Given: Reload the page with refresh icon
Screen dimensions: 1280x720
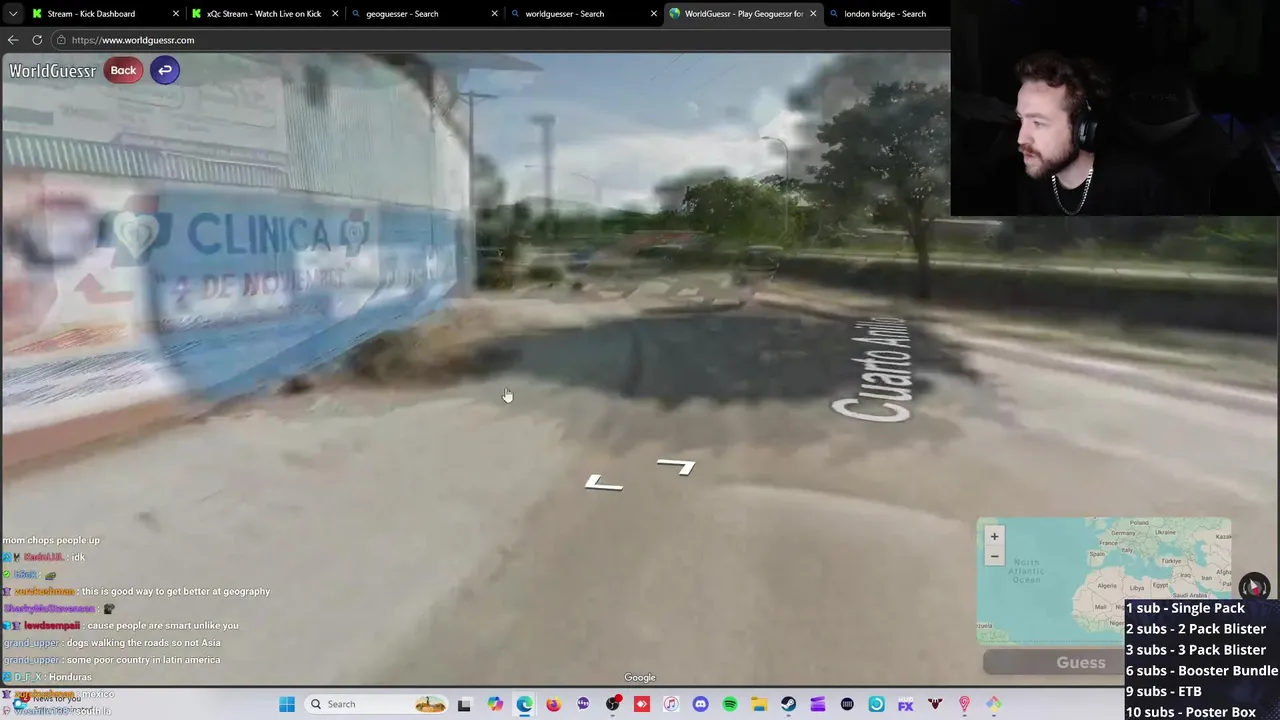Looking at the screenshot, I should pyautogui.click(x=37, y=40).
